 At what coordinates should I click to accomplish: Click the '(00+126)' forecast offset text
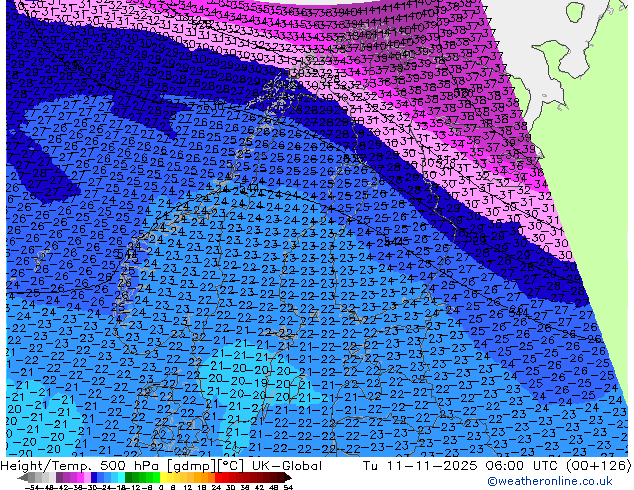tap(598, 466)
